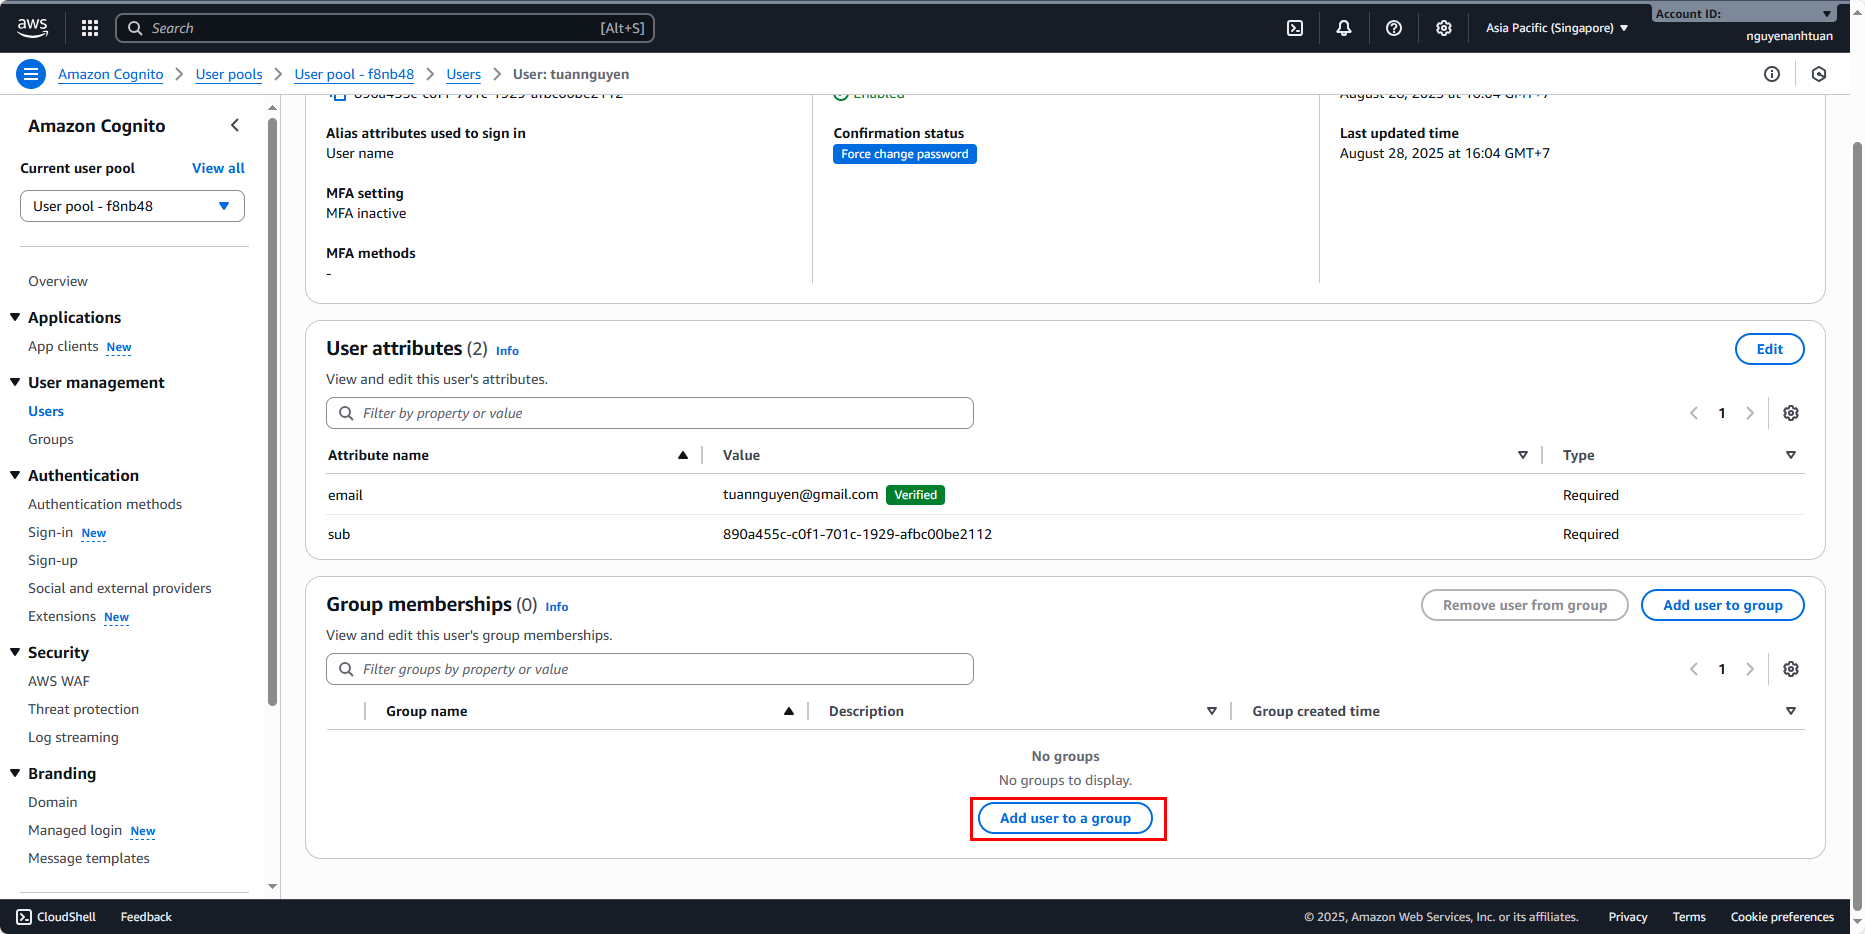Open the AWS services grid menu
This screenshot has width=1865, height=934.
pyautogui.click(x=90, y=28)
